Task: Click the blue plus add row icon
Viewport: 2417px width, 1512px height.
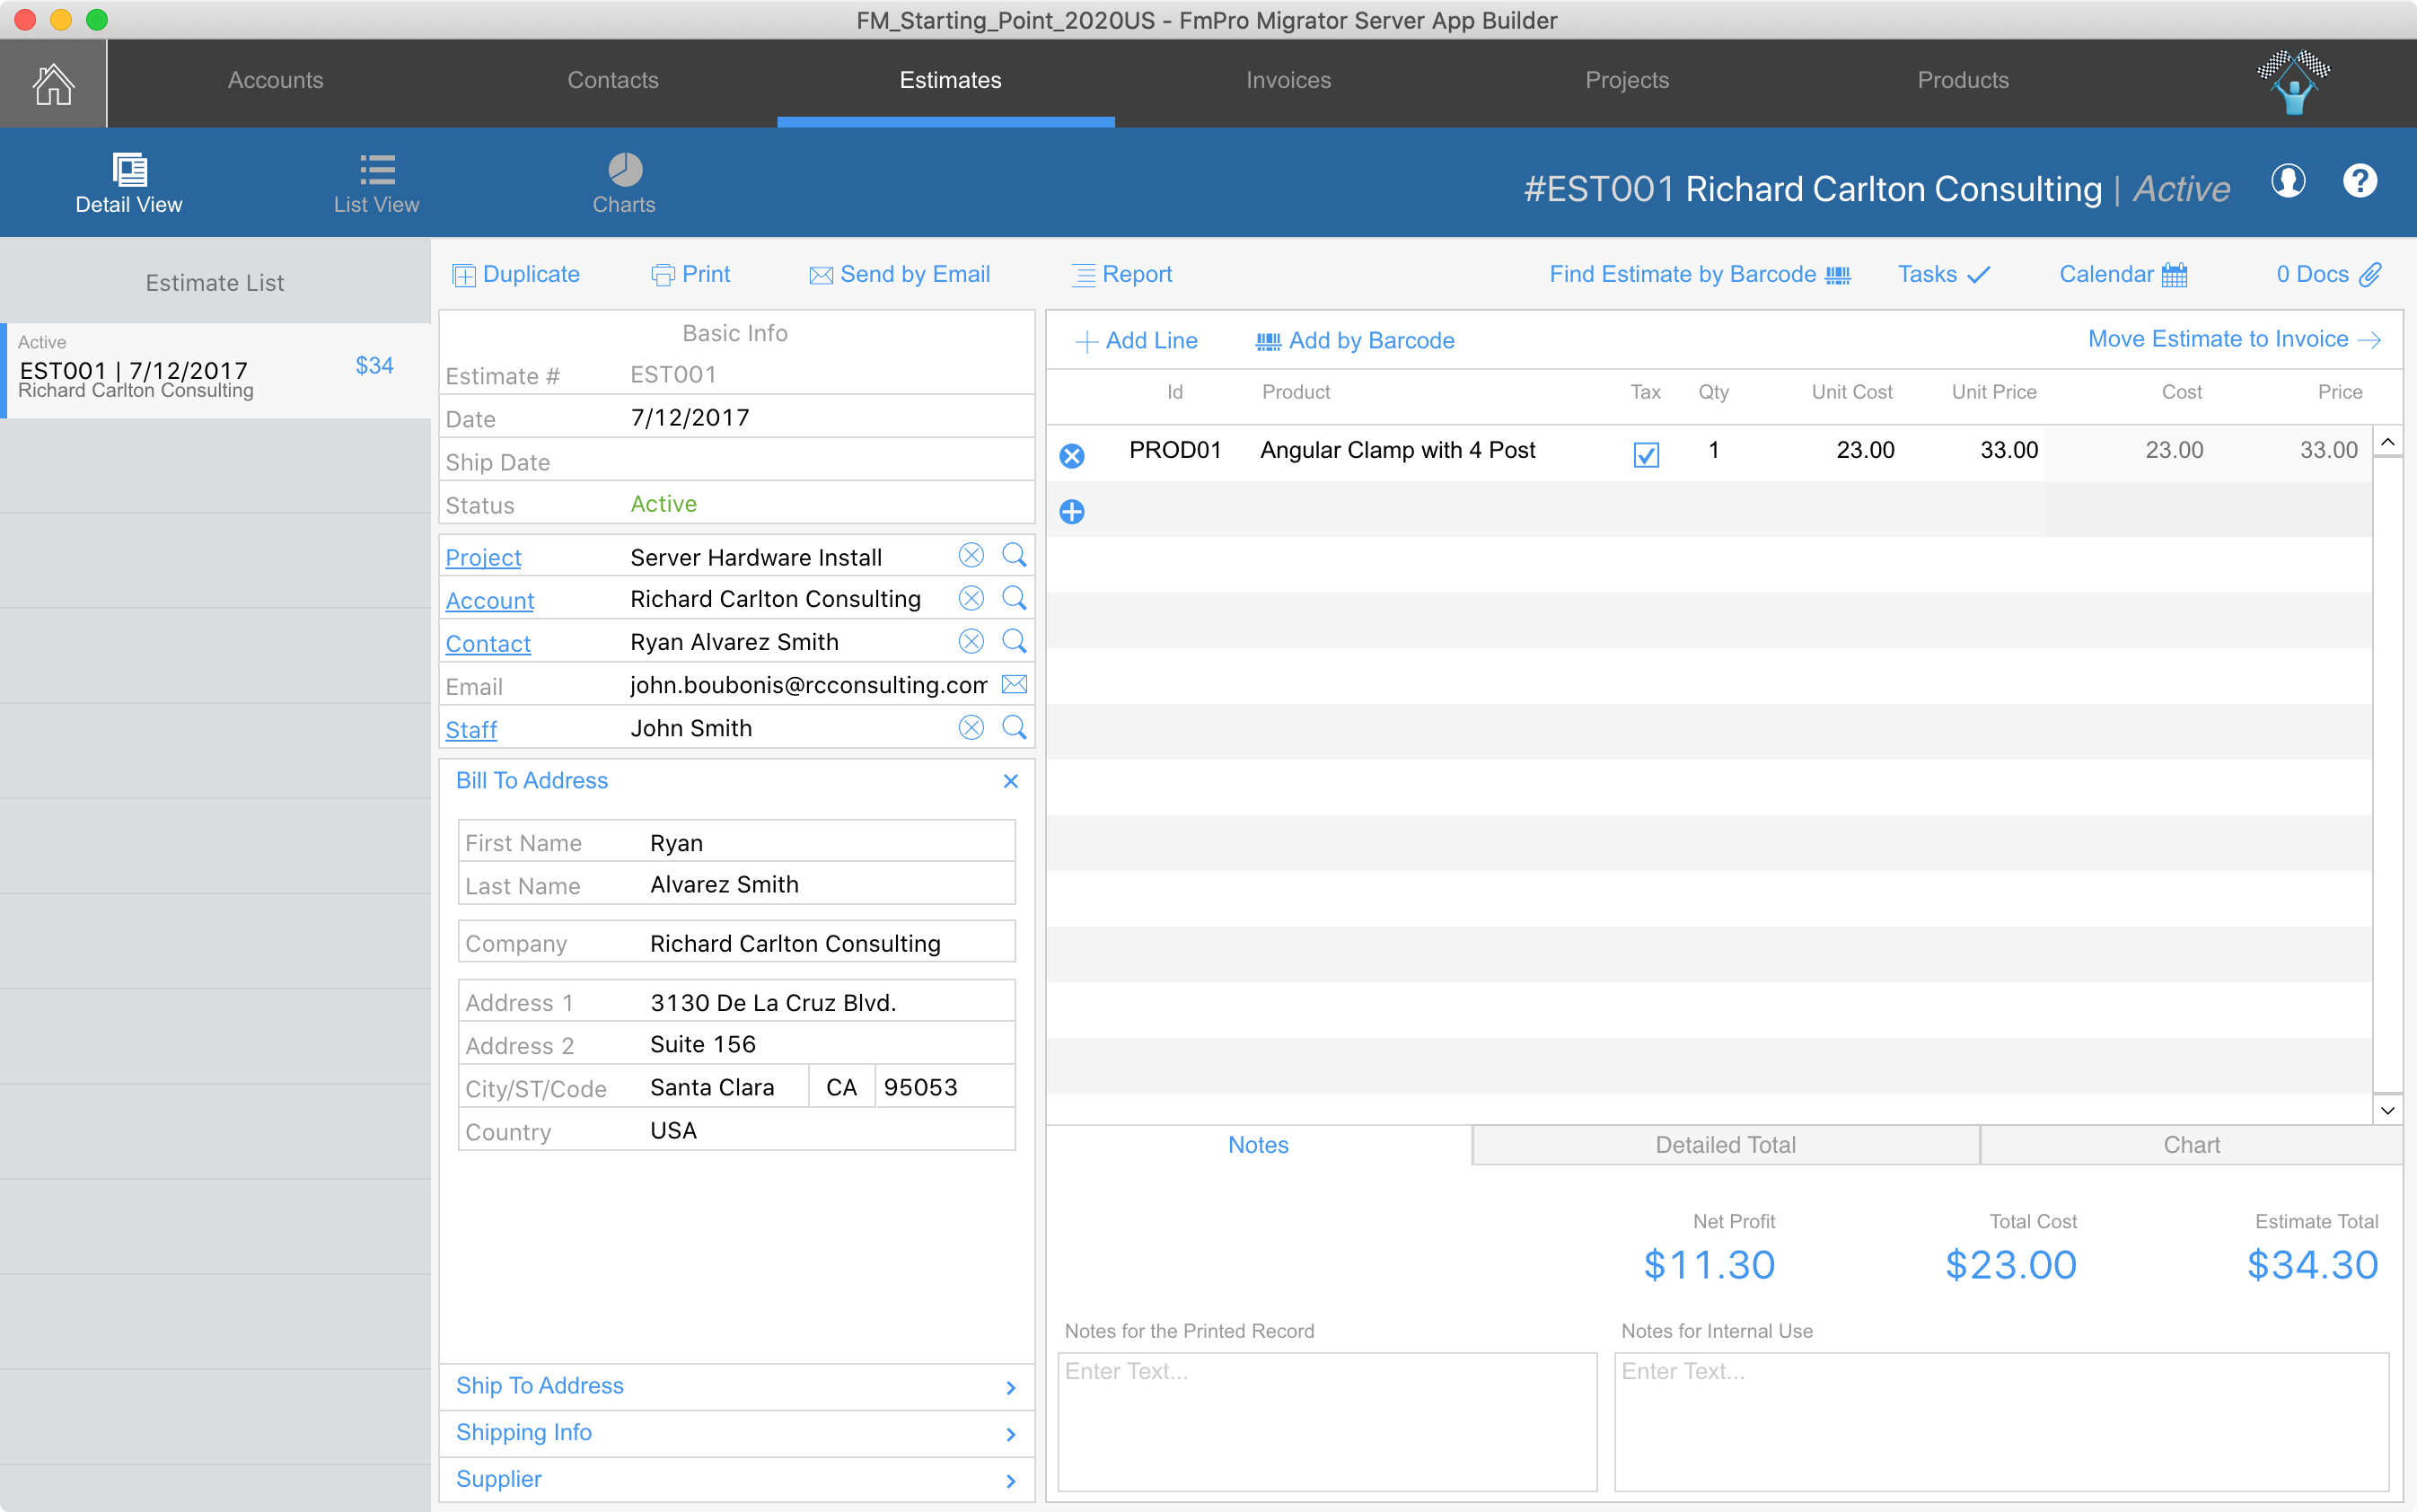Action: tap(1072, 512)
